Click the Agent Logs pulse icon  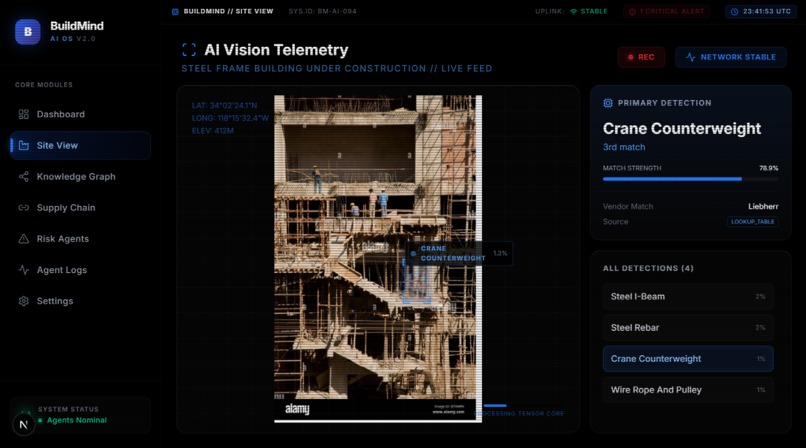24,270
